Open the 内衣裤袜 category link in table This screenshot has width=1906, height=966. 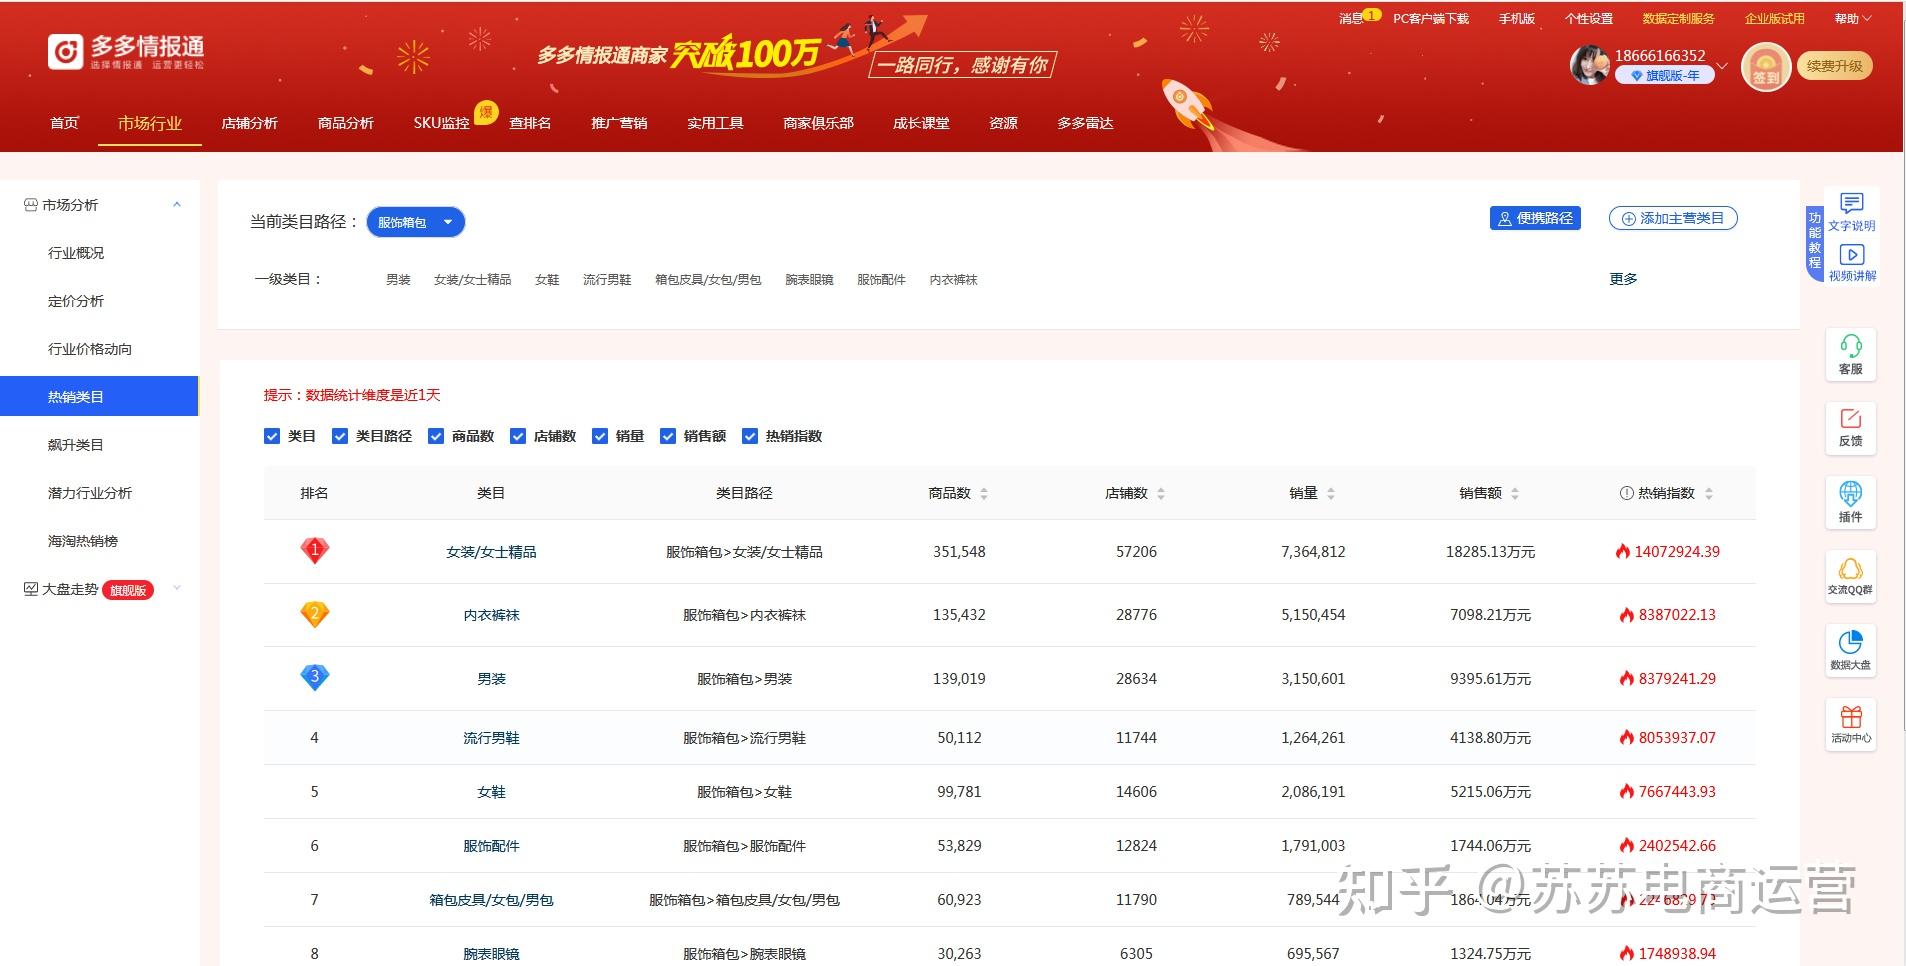(491, 615)
